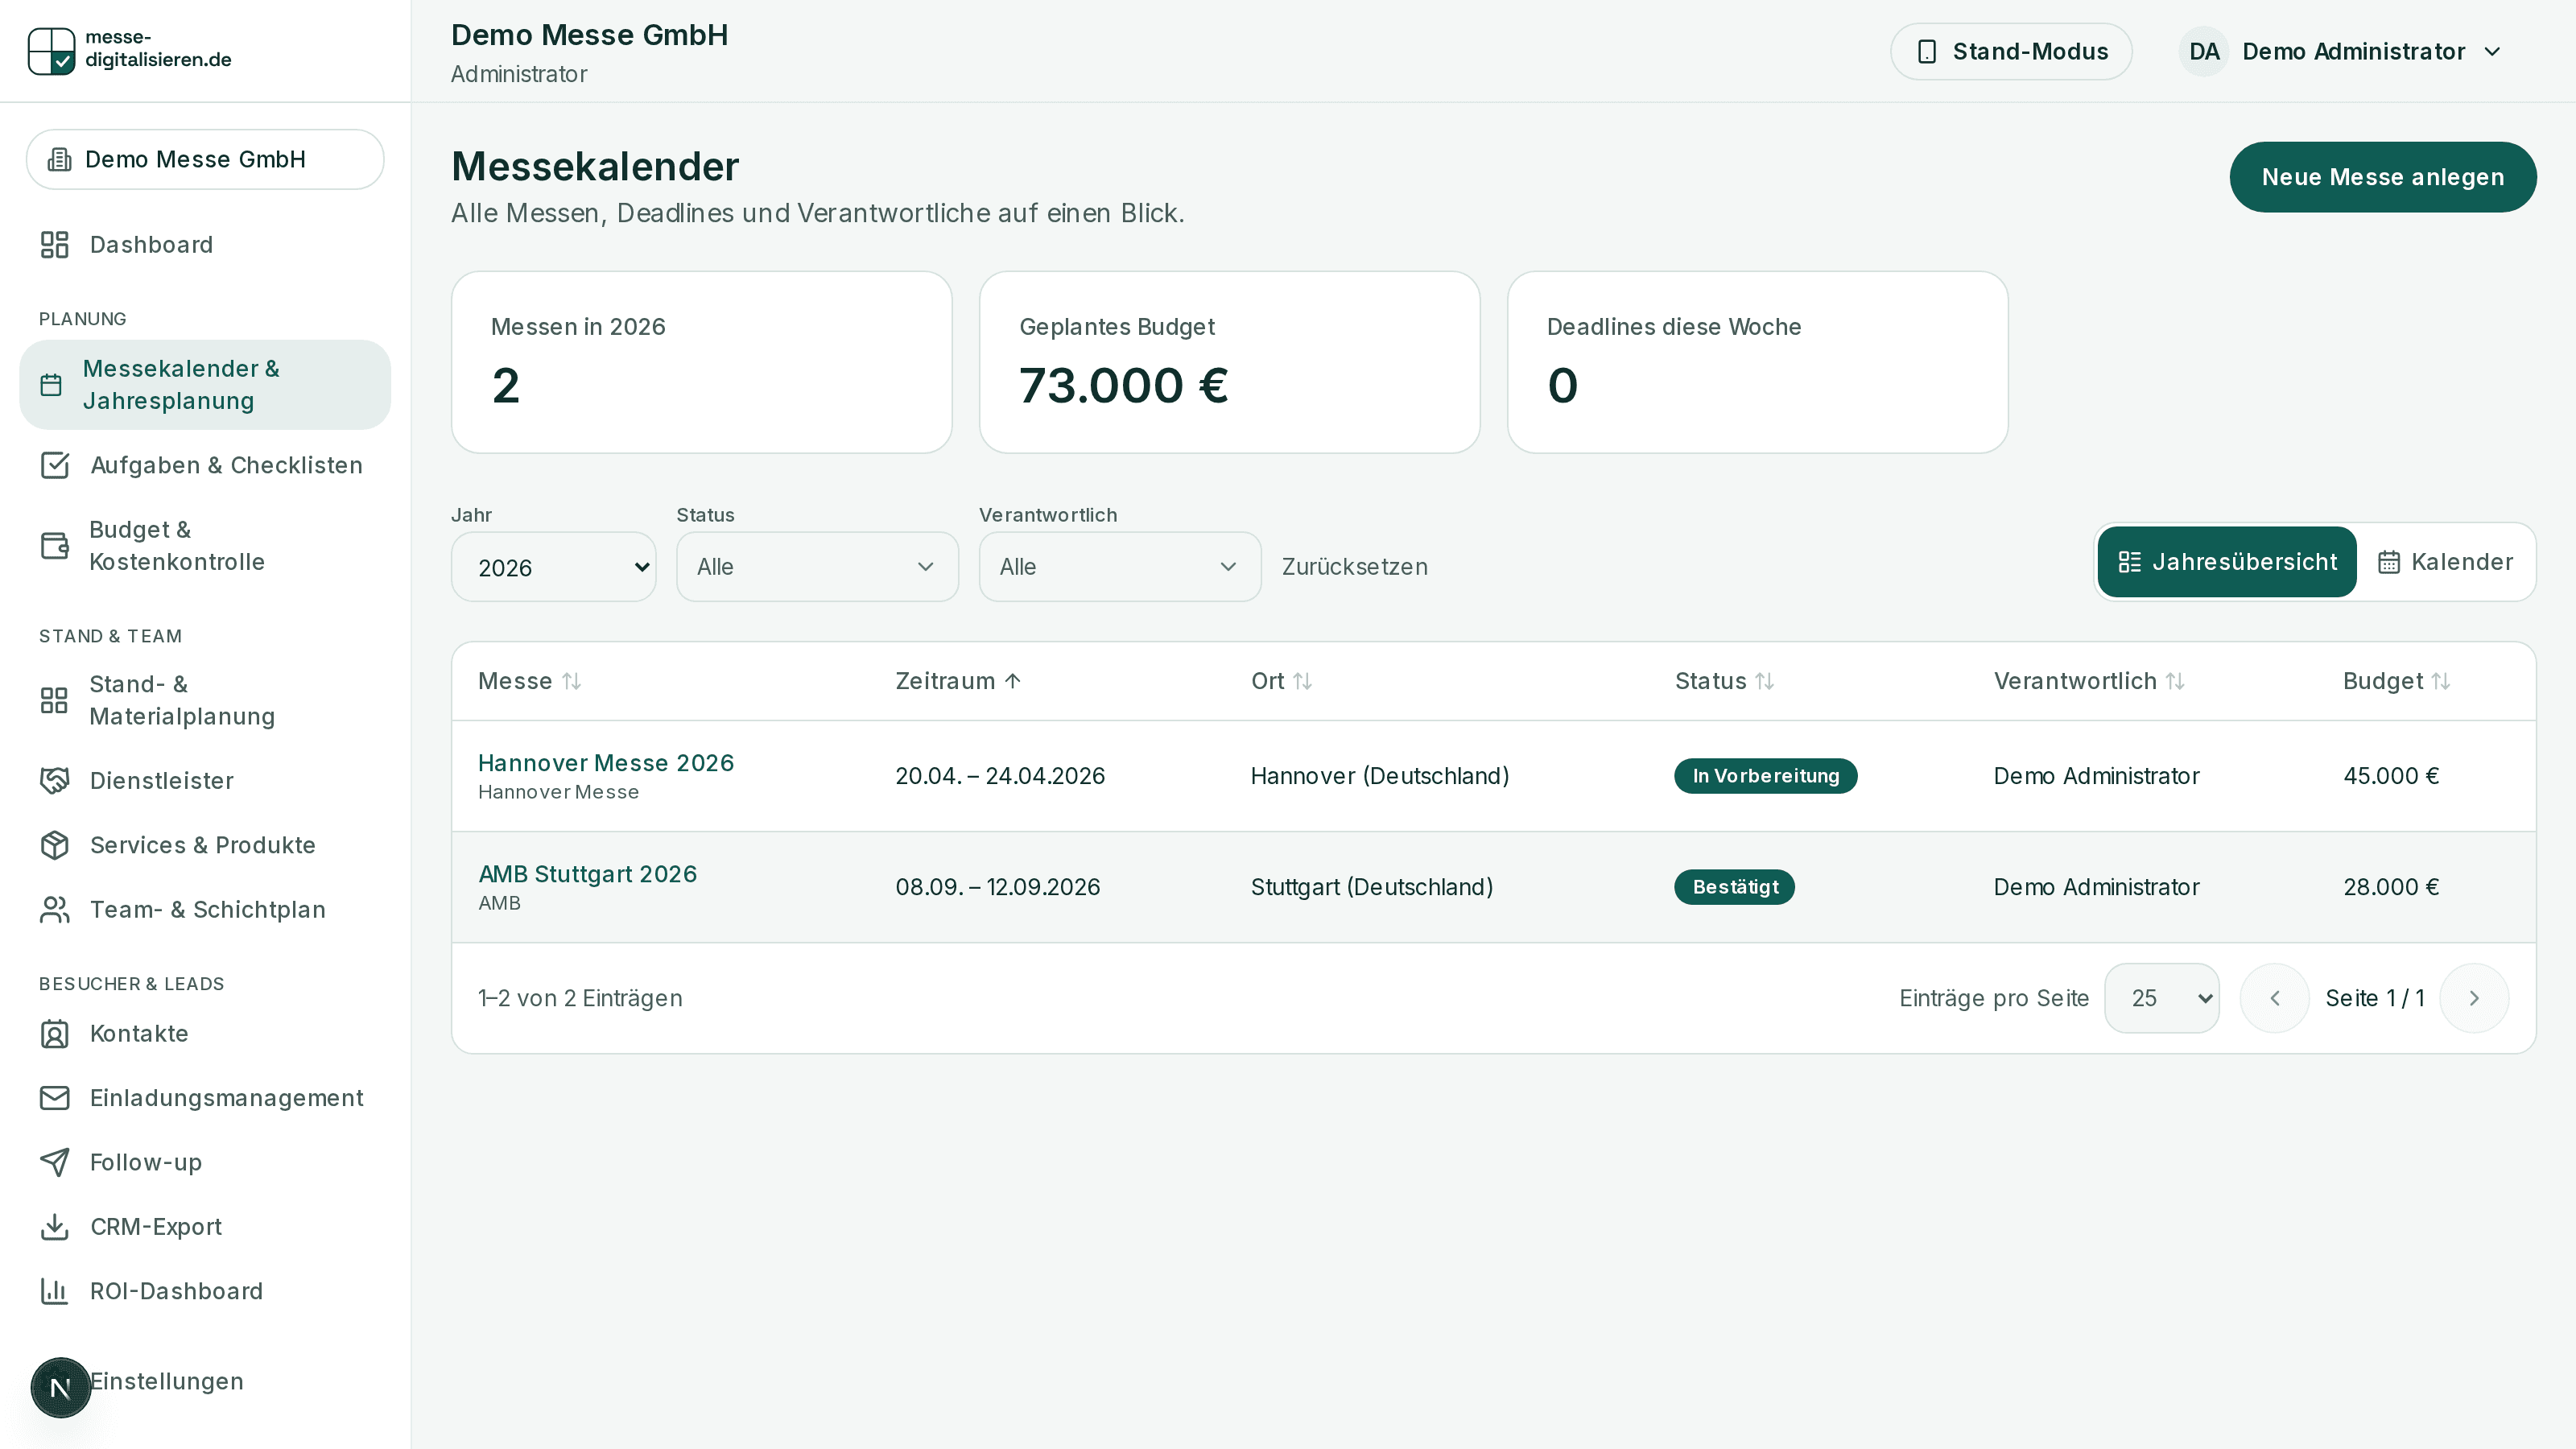
Task: Activate the Stand-Modus button
Action: click(x=2011, y=51)
